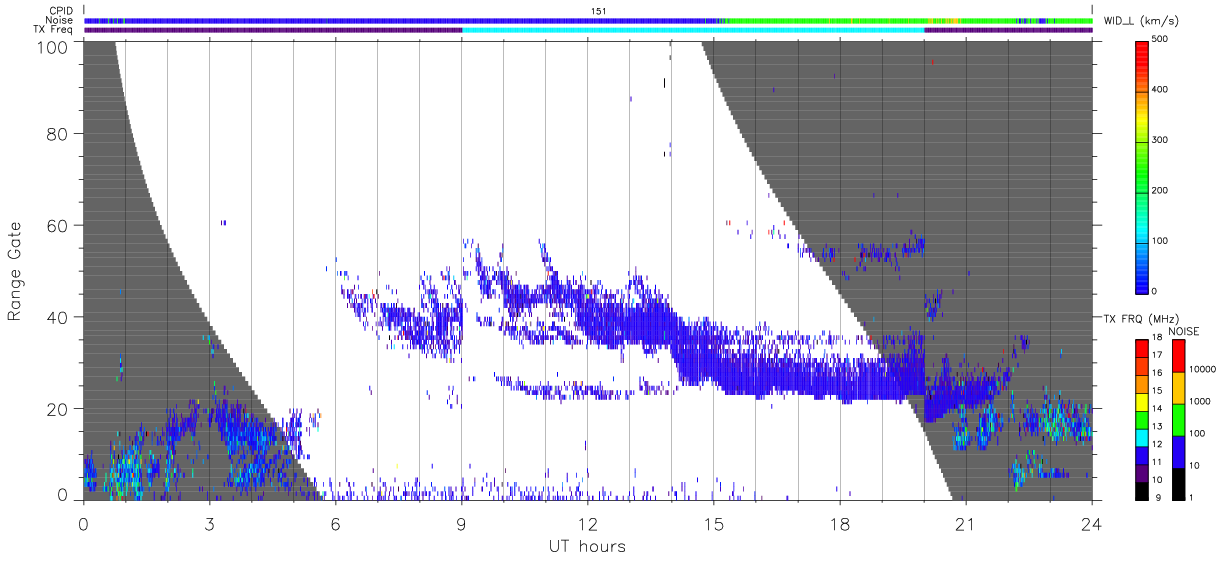Image resolution: width=1228 pixels, height=567 pixels.
Task: Click the 15 tick on UT hours axis
Action: click(713, 522)
